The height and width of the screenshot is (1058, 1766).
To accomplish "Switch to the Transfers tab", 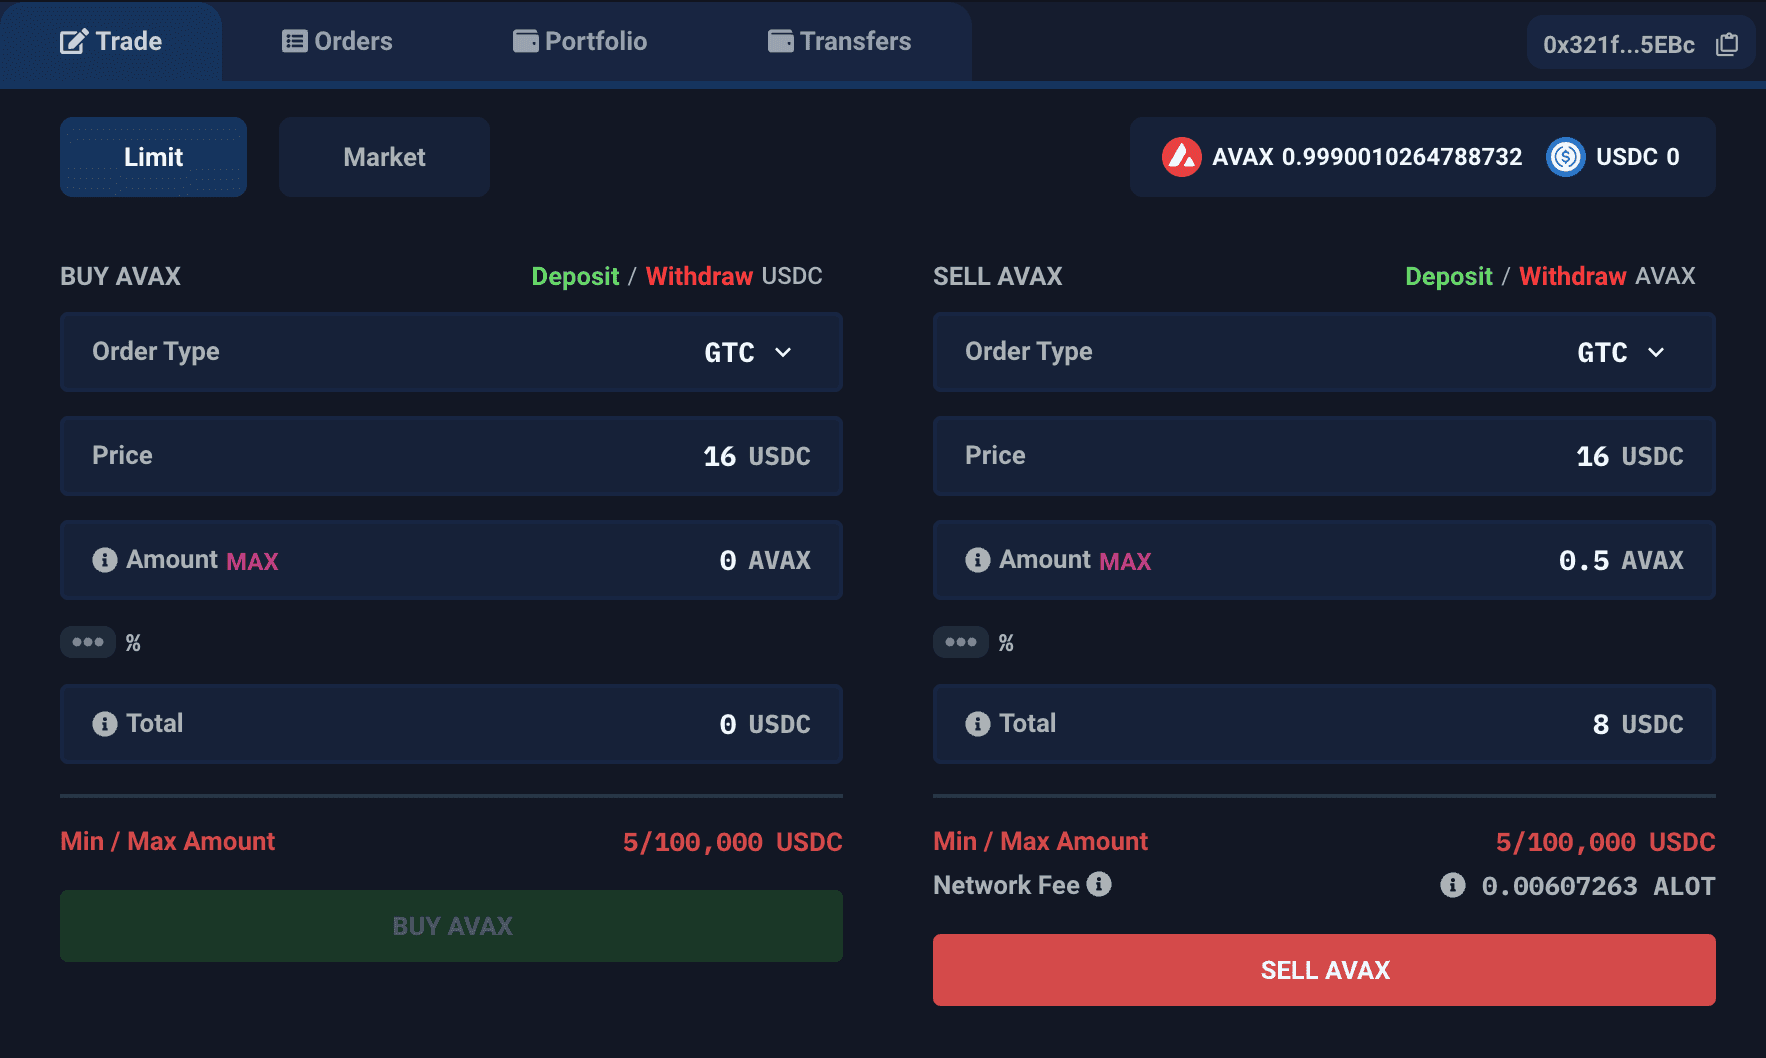I will pyautogui.click(x=840, y=41).
